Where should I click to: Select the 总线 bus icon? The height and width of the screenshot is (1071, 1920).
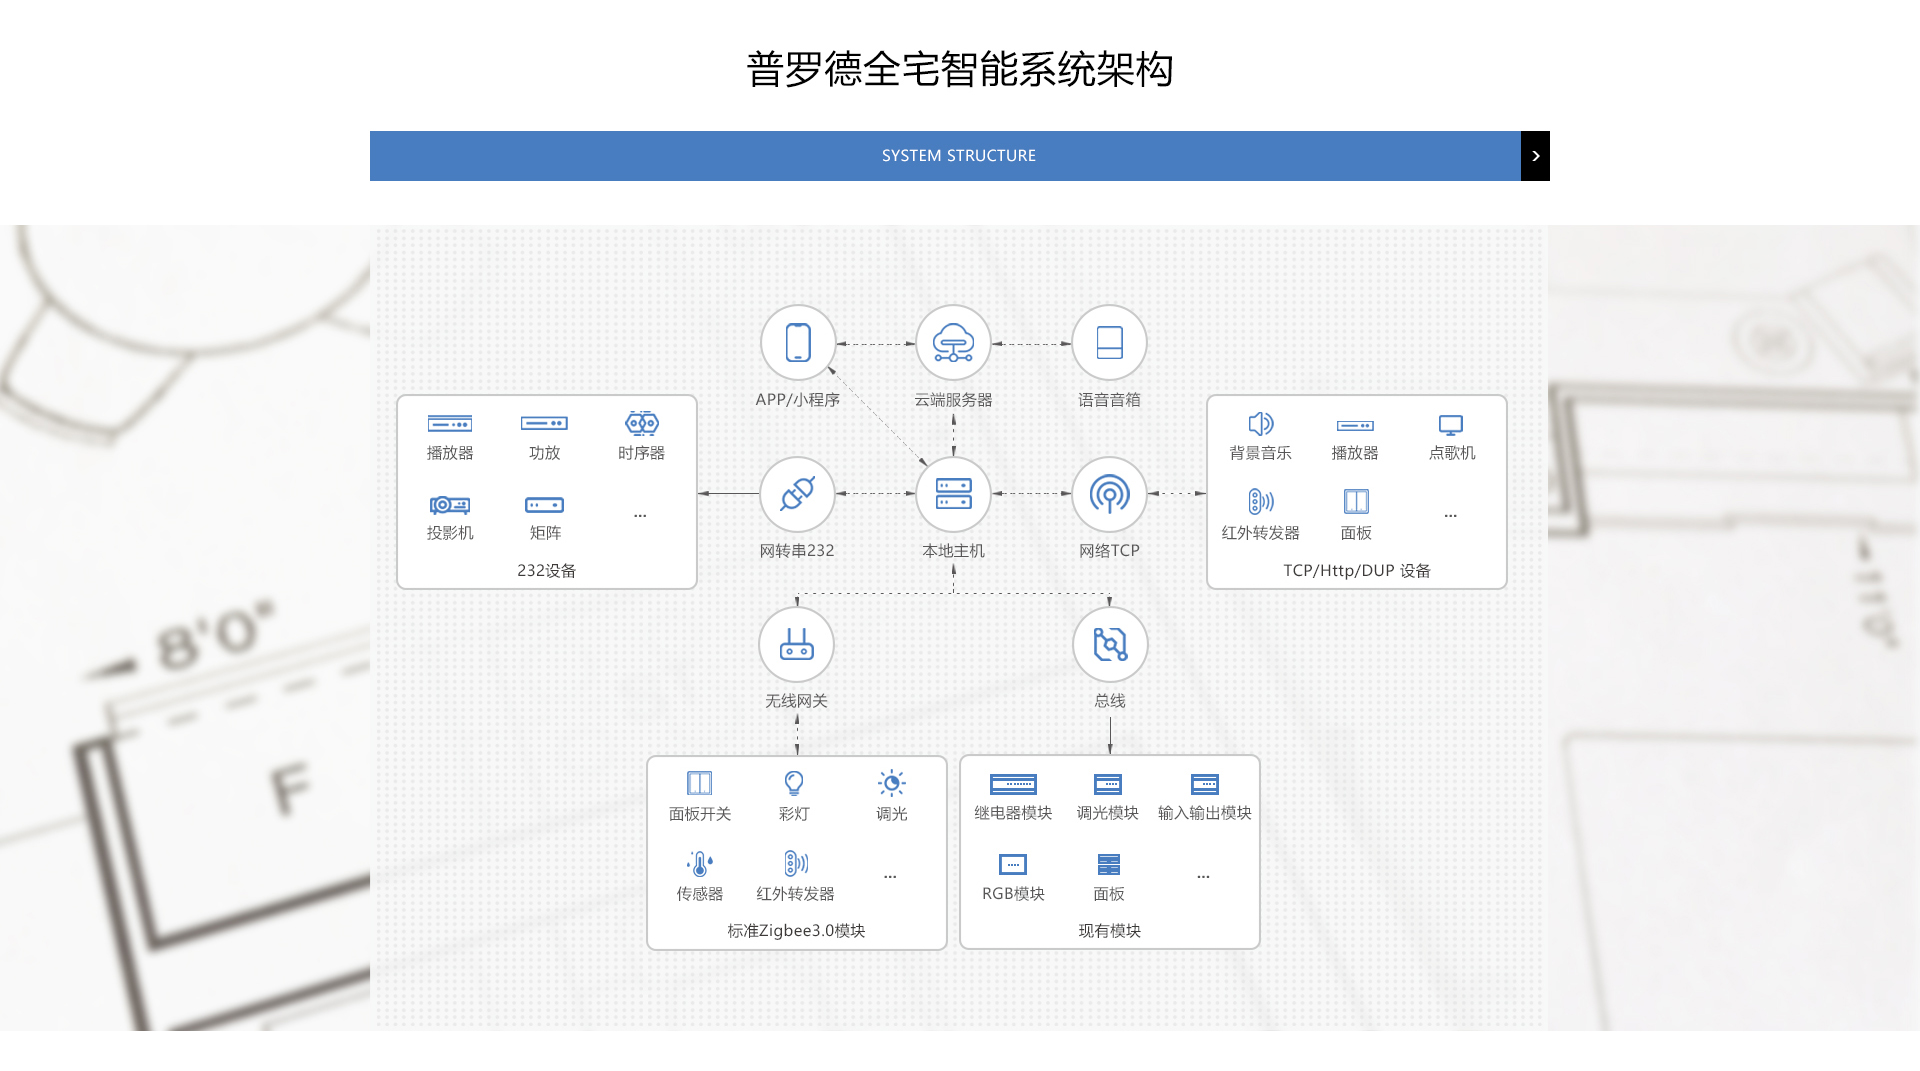coord(1110,645)
